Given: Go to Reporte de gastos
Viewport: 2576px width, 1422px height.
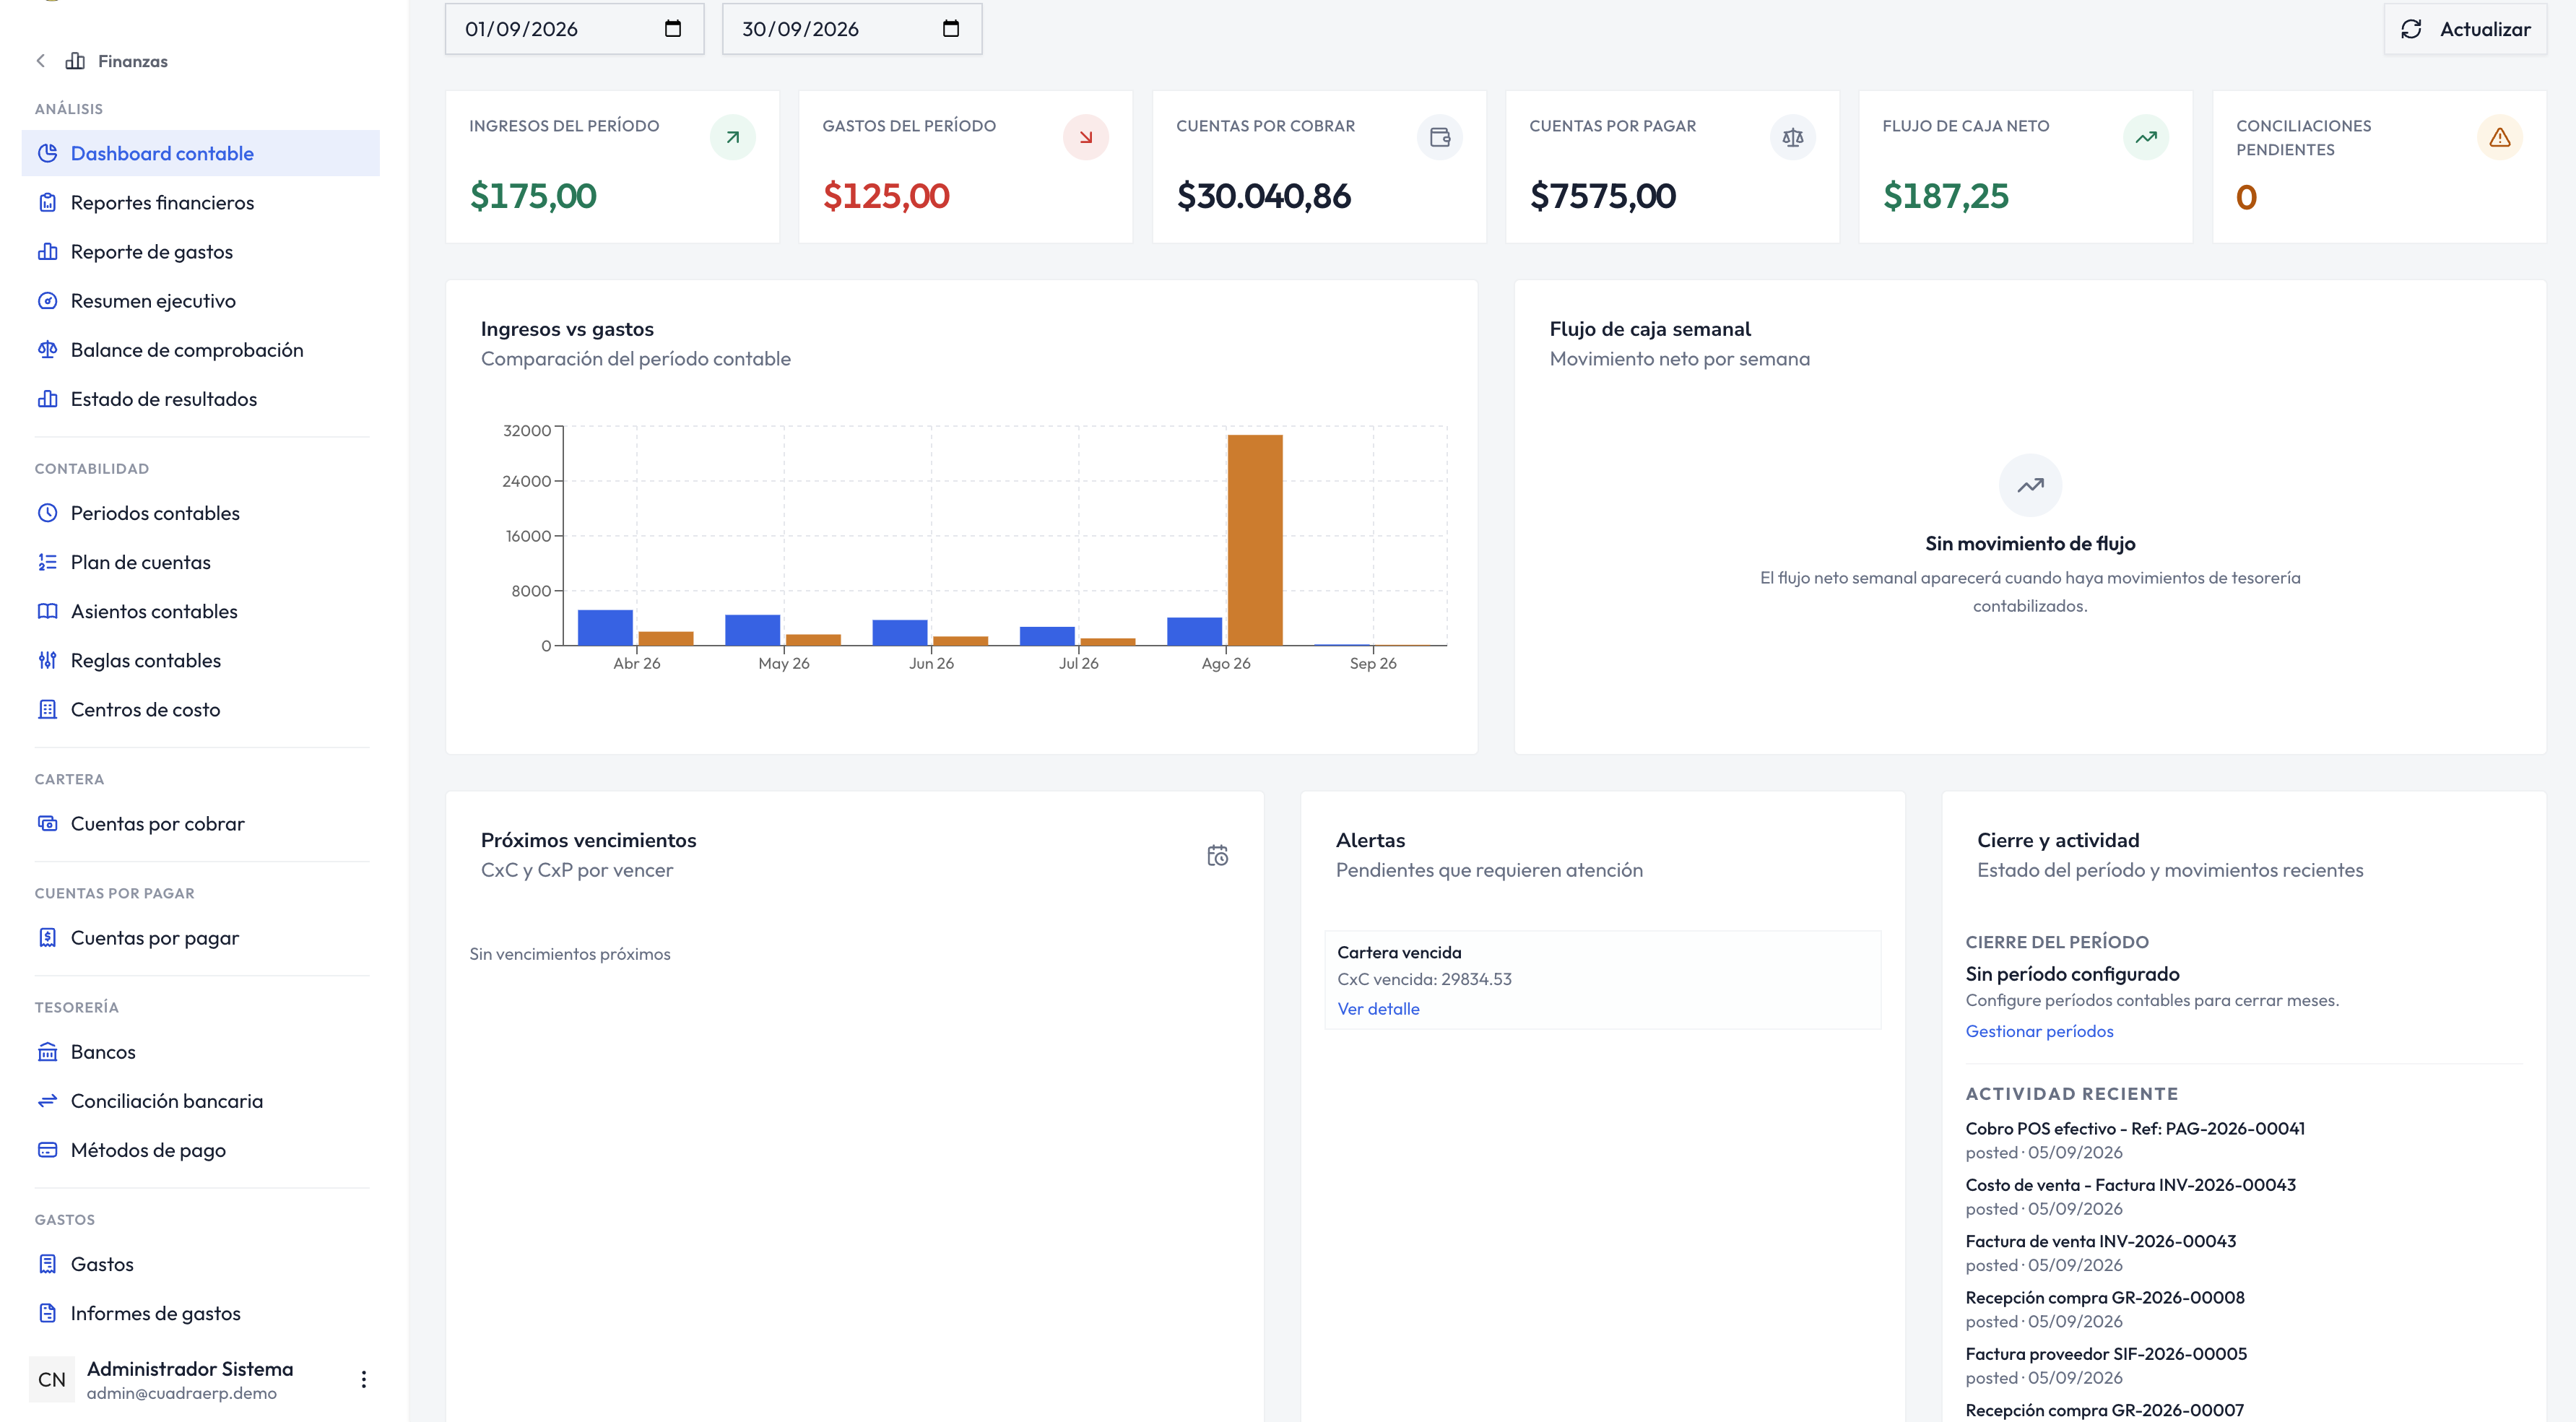Looking at the screenshot, I should click(x=200, y=251).
